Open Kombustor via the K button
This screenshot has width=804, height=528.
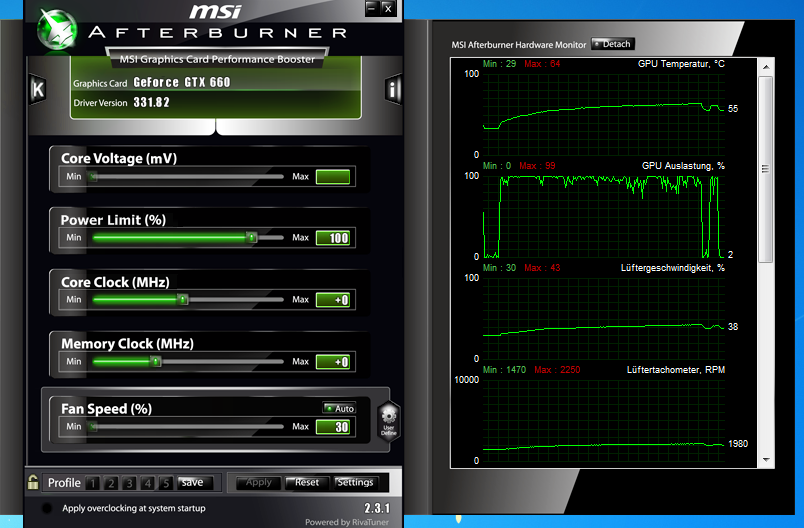[x=37, y=90]
